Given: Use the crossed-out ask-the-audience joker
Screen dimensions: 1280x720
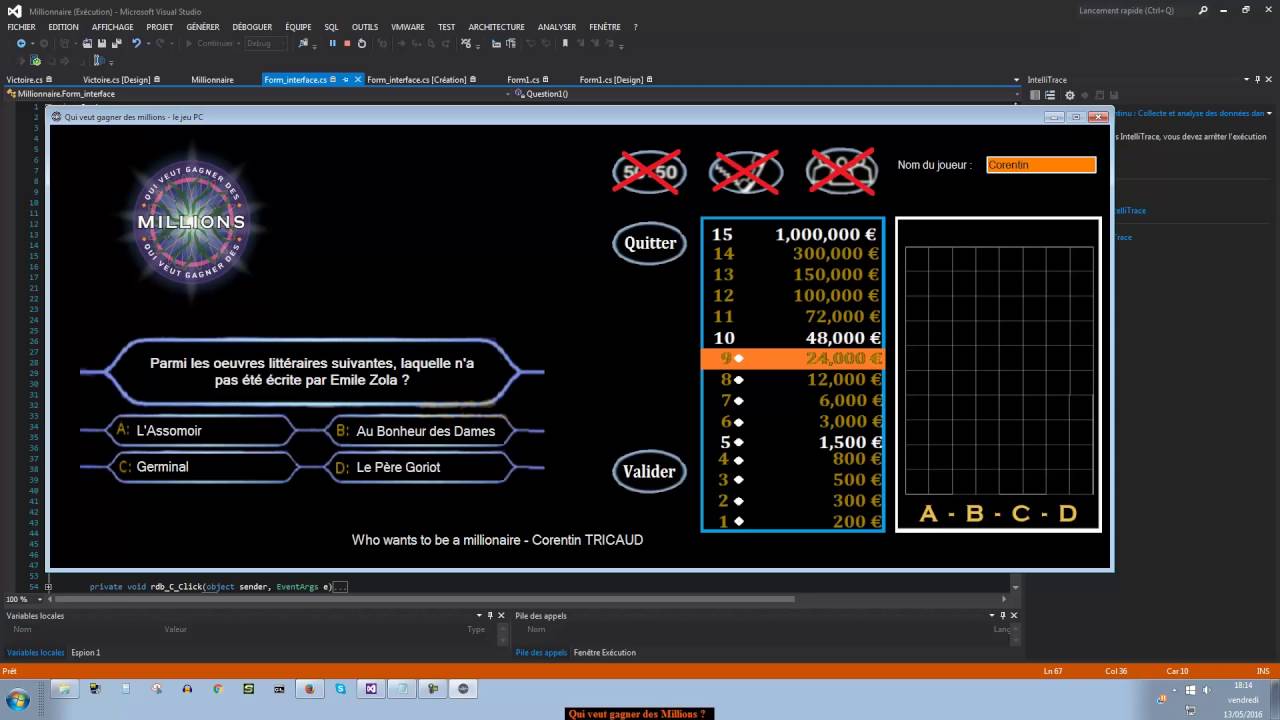Looking at the screenshot, I should 842,172.
